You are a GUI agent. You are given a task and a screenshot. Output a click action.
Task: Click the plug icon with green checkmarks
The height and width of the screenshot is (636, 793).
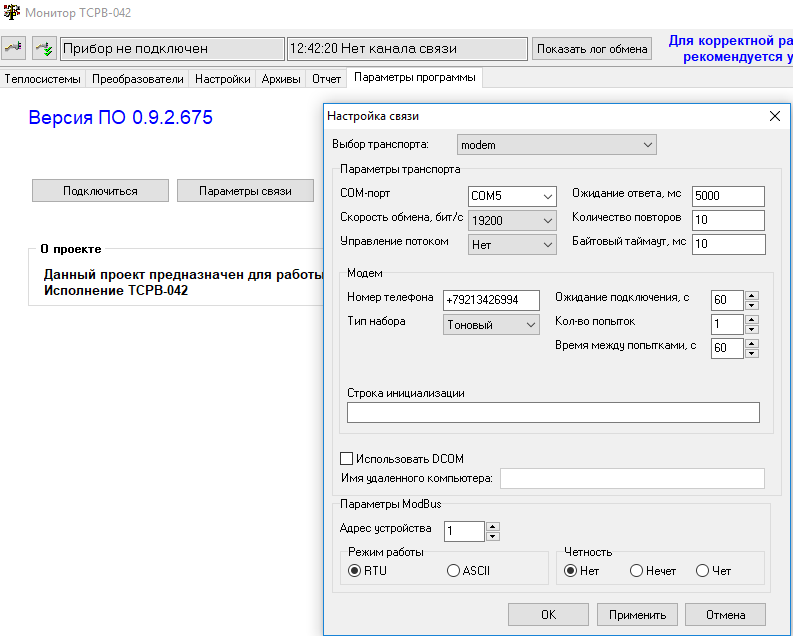point(44,48)
